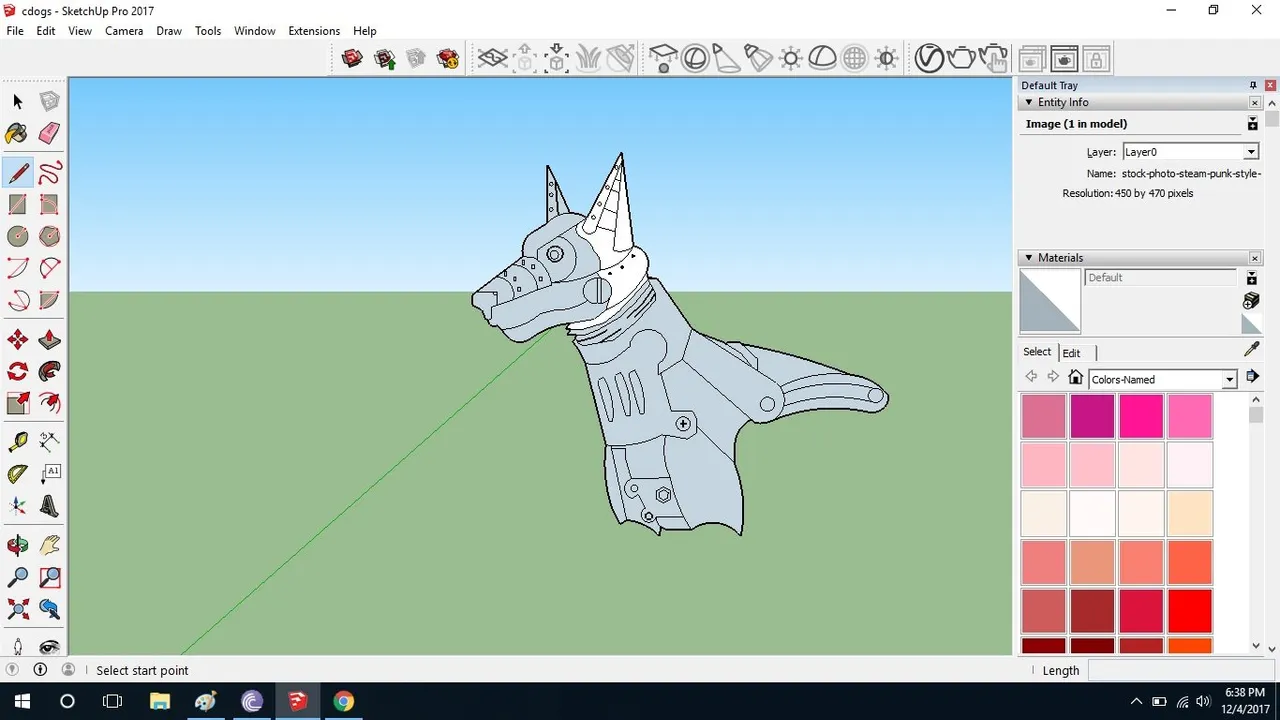Viewport: 1280px width, 720px height.
Task: Click the Create Material icon
Action: click(1251, 301)
